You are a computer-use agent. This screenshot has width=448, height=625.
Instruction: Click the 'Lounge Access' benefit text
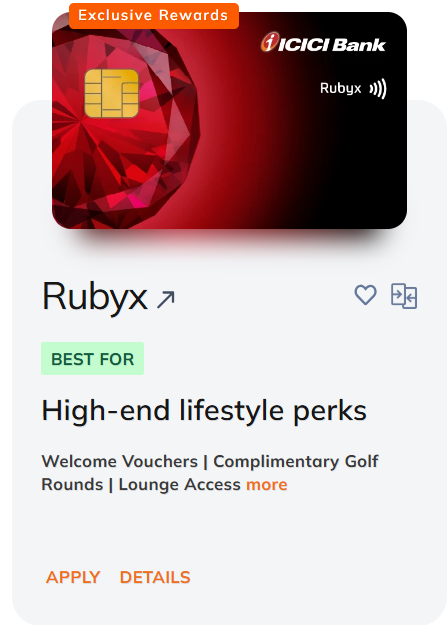(x=179, y=485)
